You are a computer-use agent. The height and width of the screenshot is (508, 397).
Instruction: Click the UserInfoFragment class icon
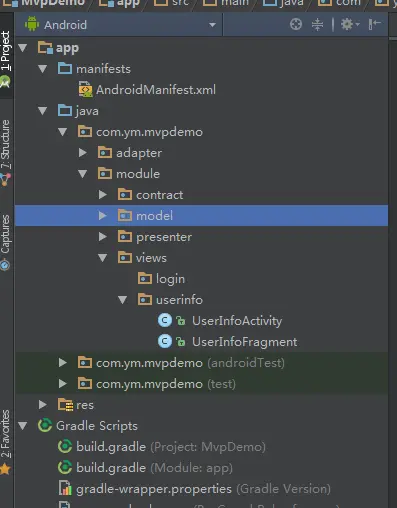[165, 342]
